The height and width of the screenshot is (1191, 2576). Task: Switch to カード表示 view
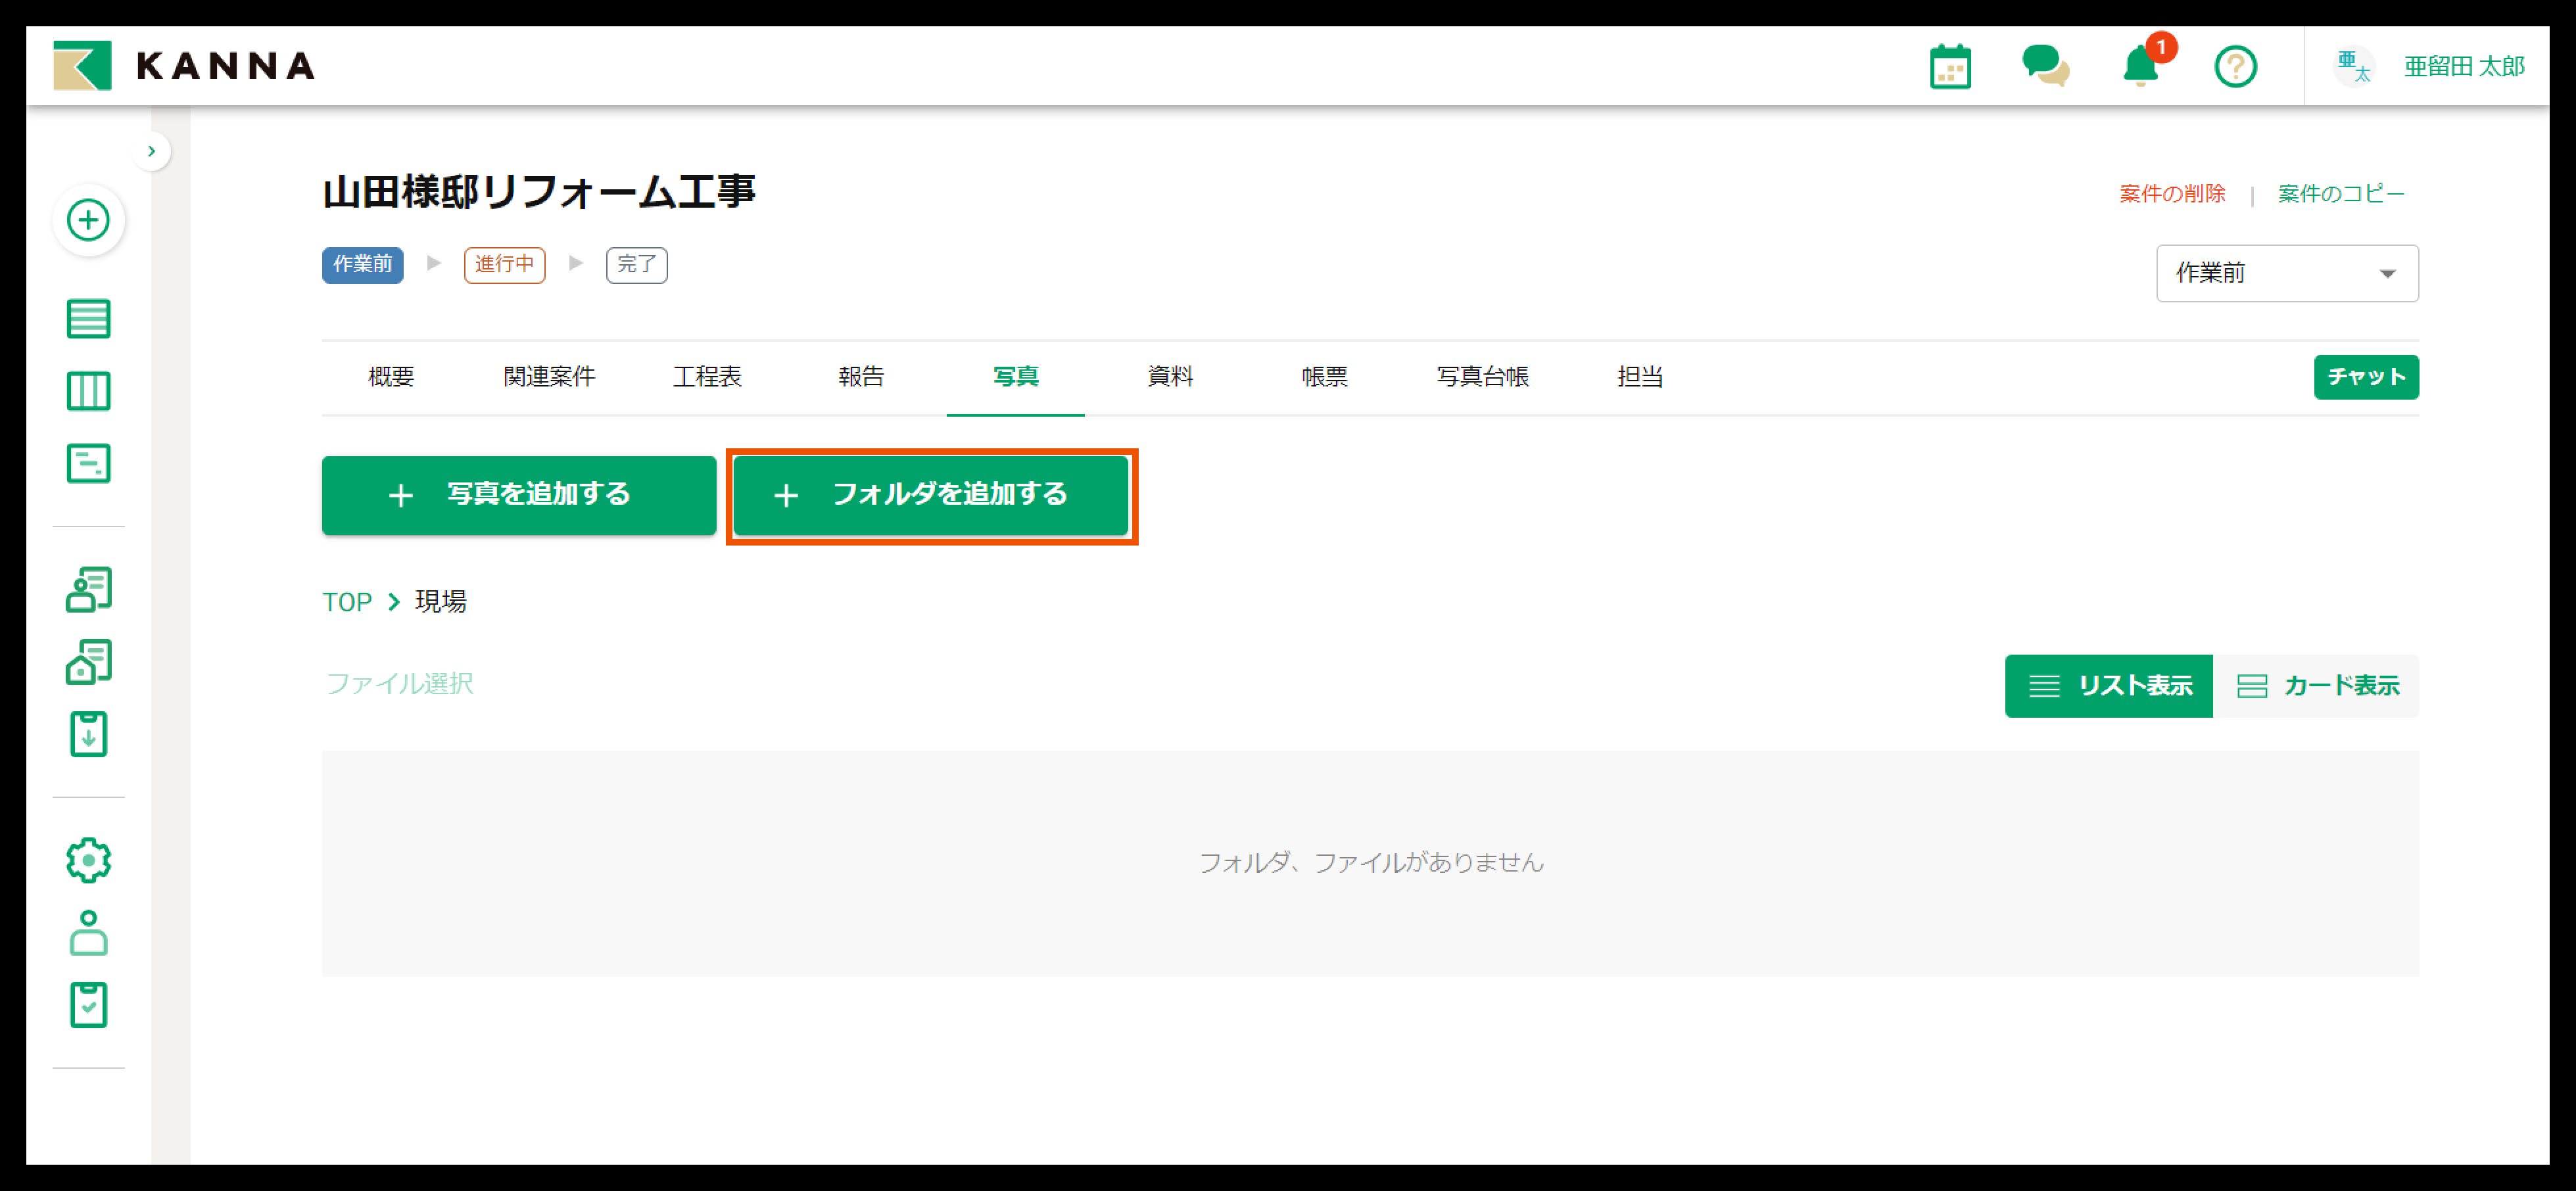click(2316, 686)
